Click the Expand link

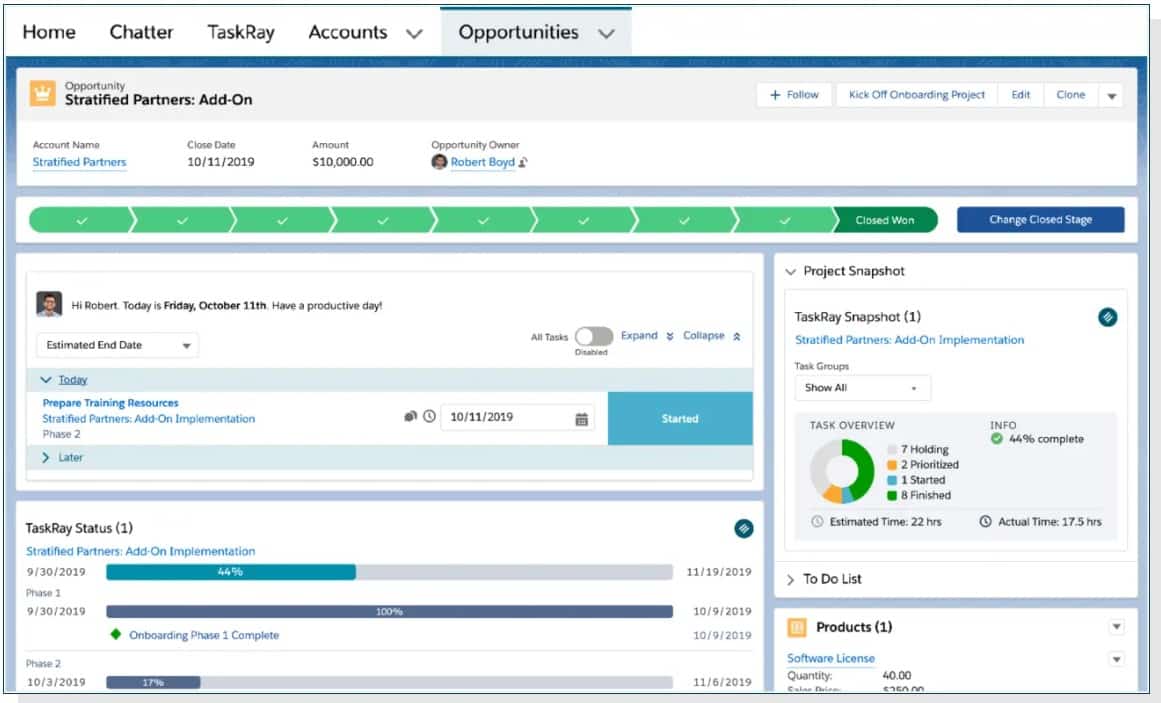[x=639, y=336]
